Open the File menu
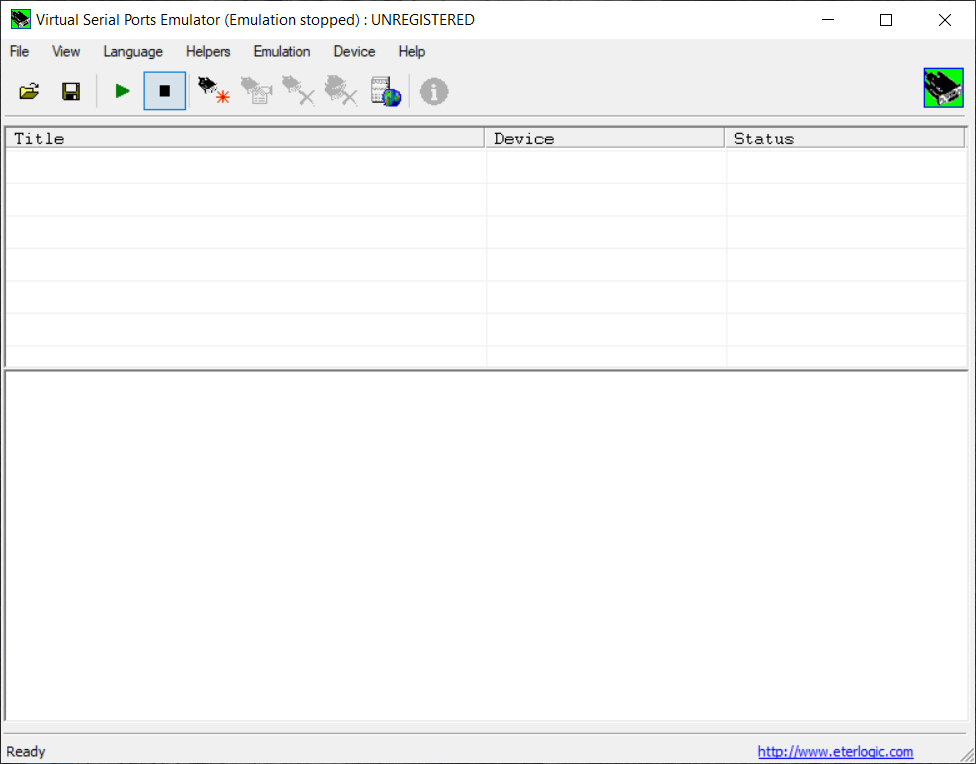This screenshot has height=764, width=976. pos(19,52)
